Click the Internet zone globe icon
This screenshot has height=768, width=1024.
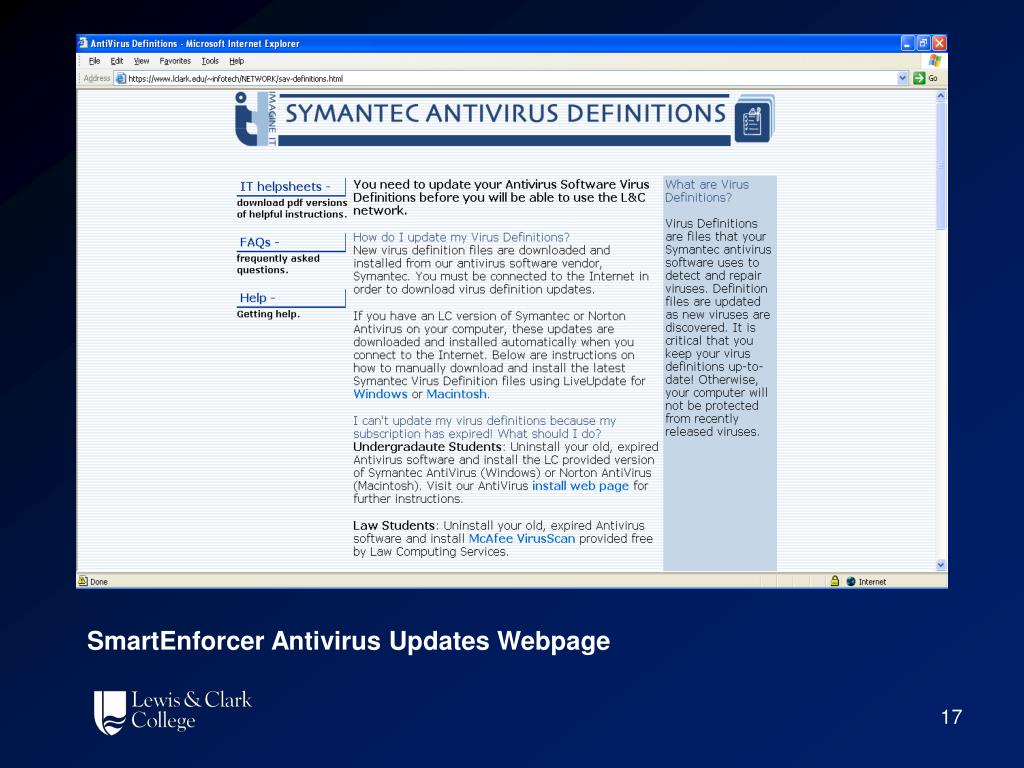point(851,581)
